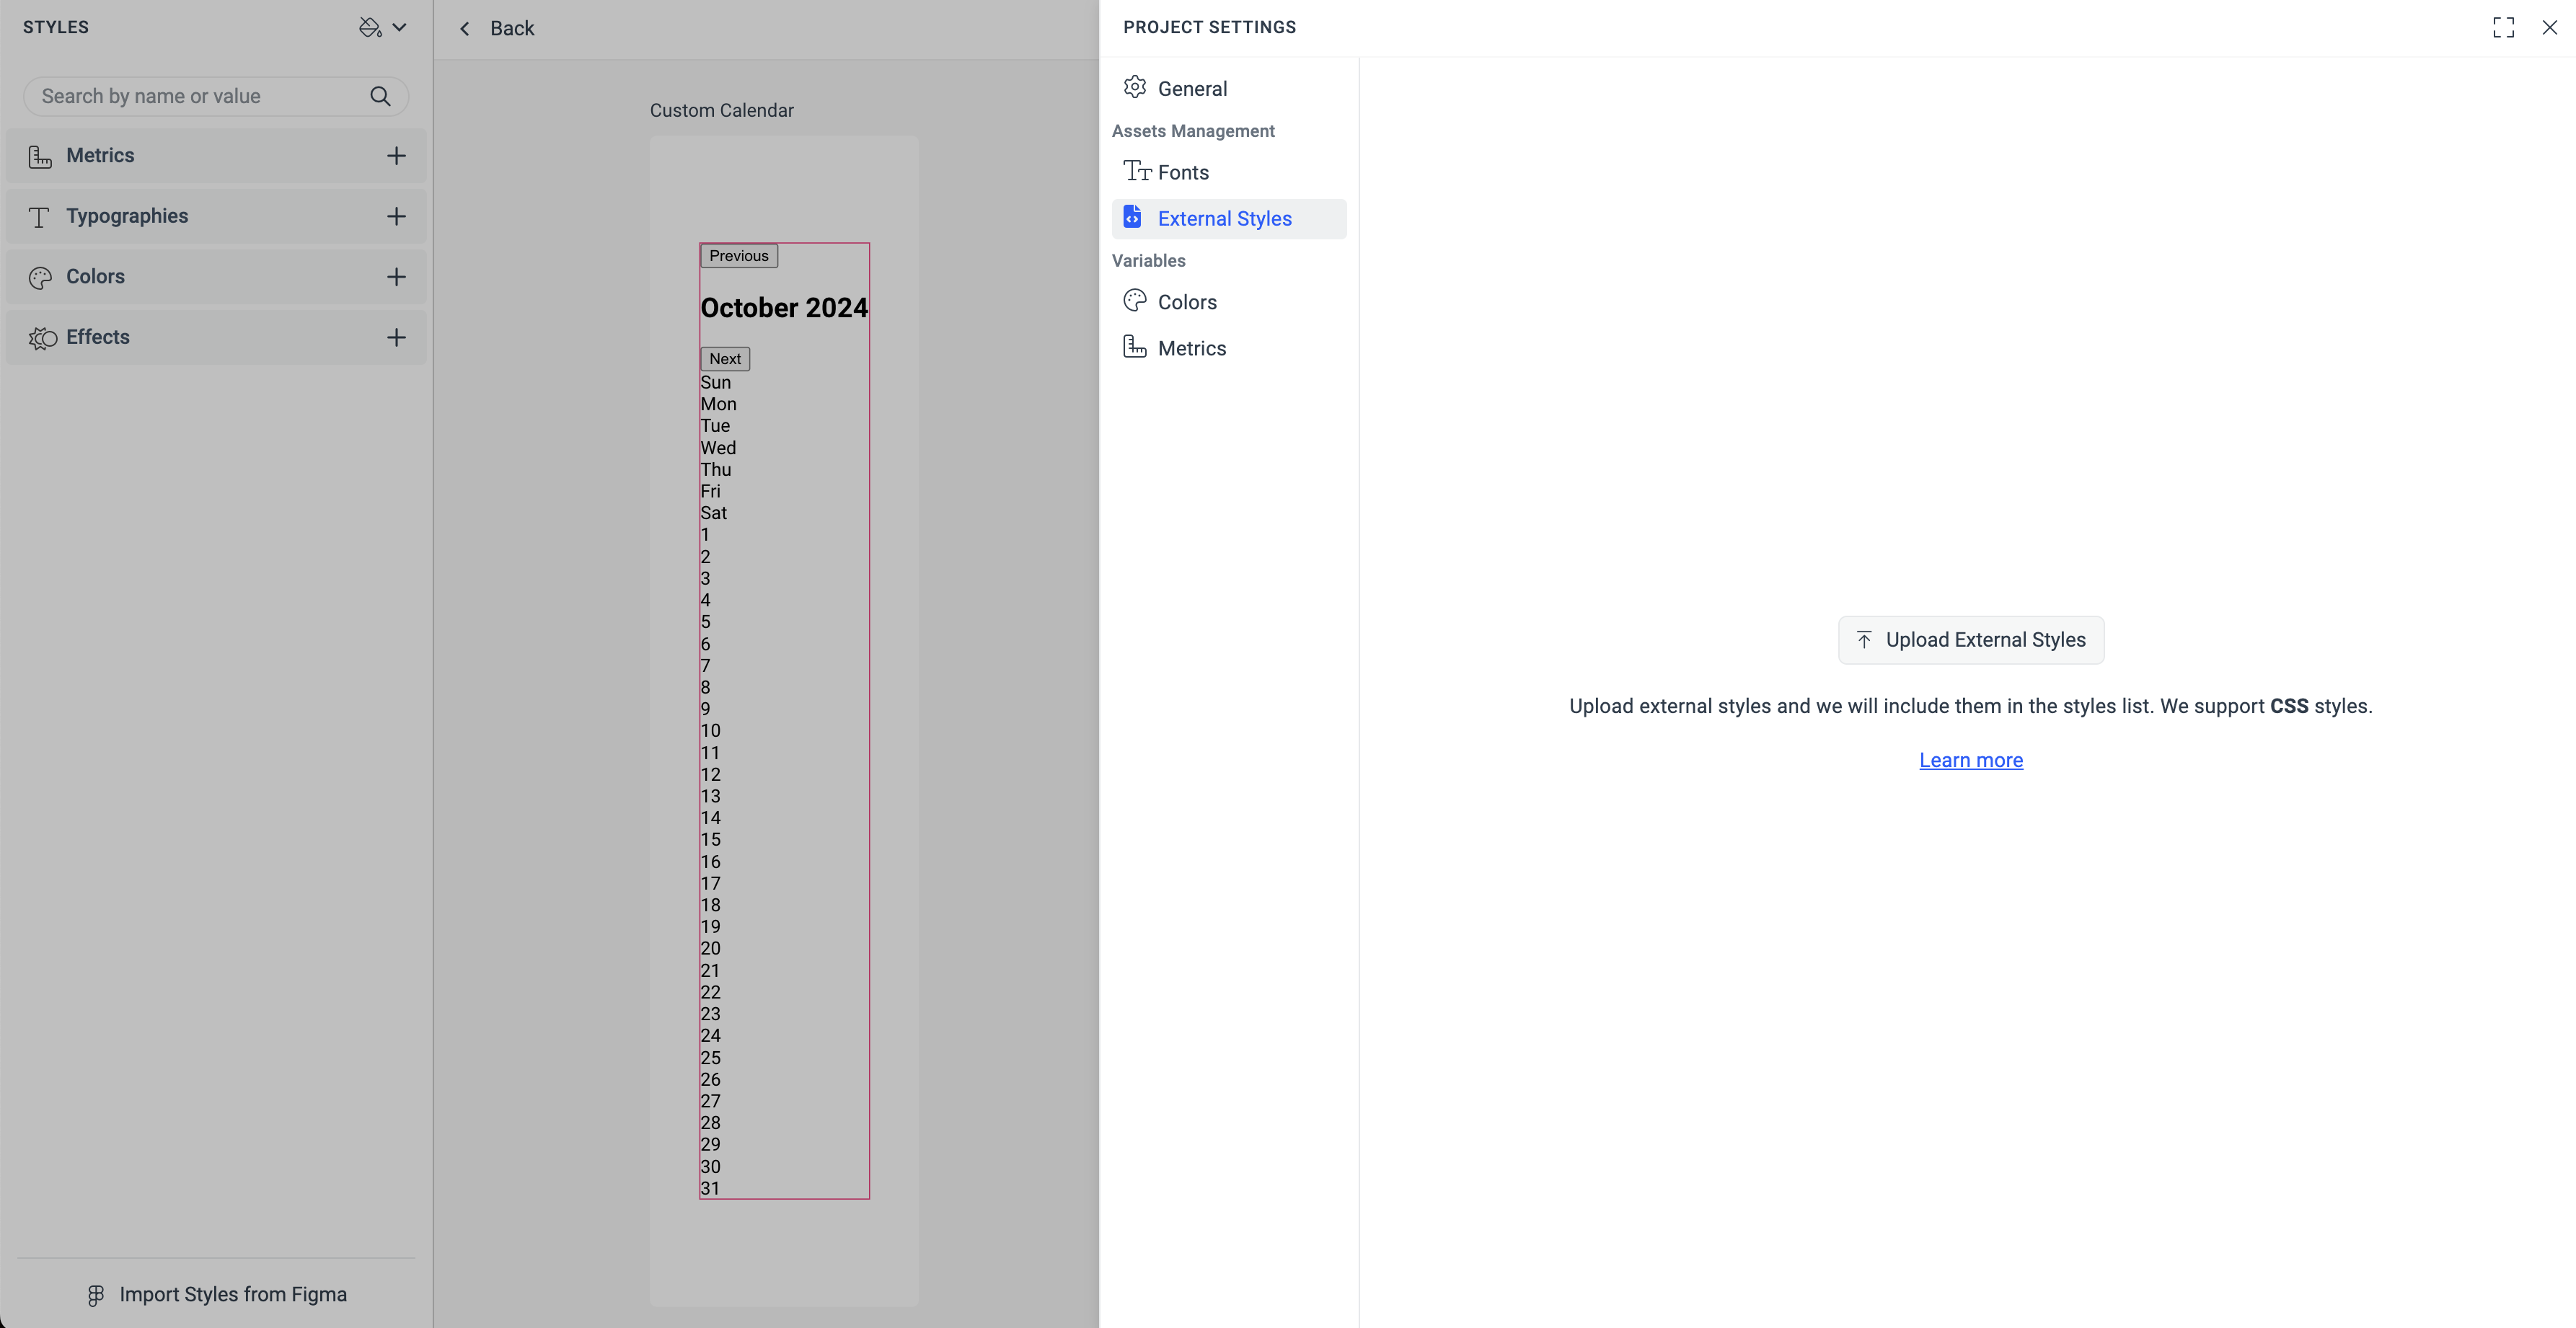2576x1328 pixels.
Task: Click the General settings gear icon
Action: (x=1135, y=88)
